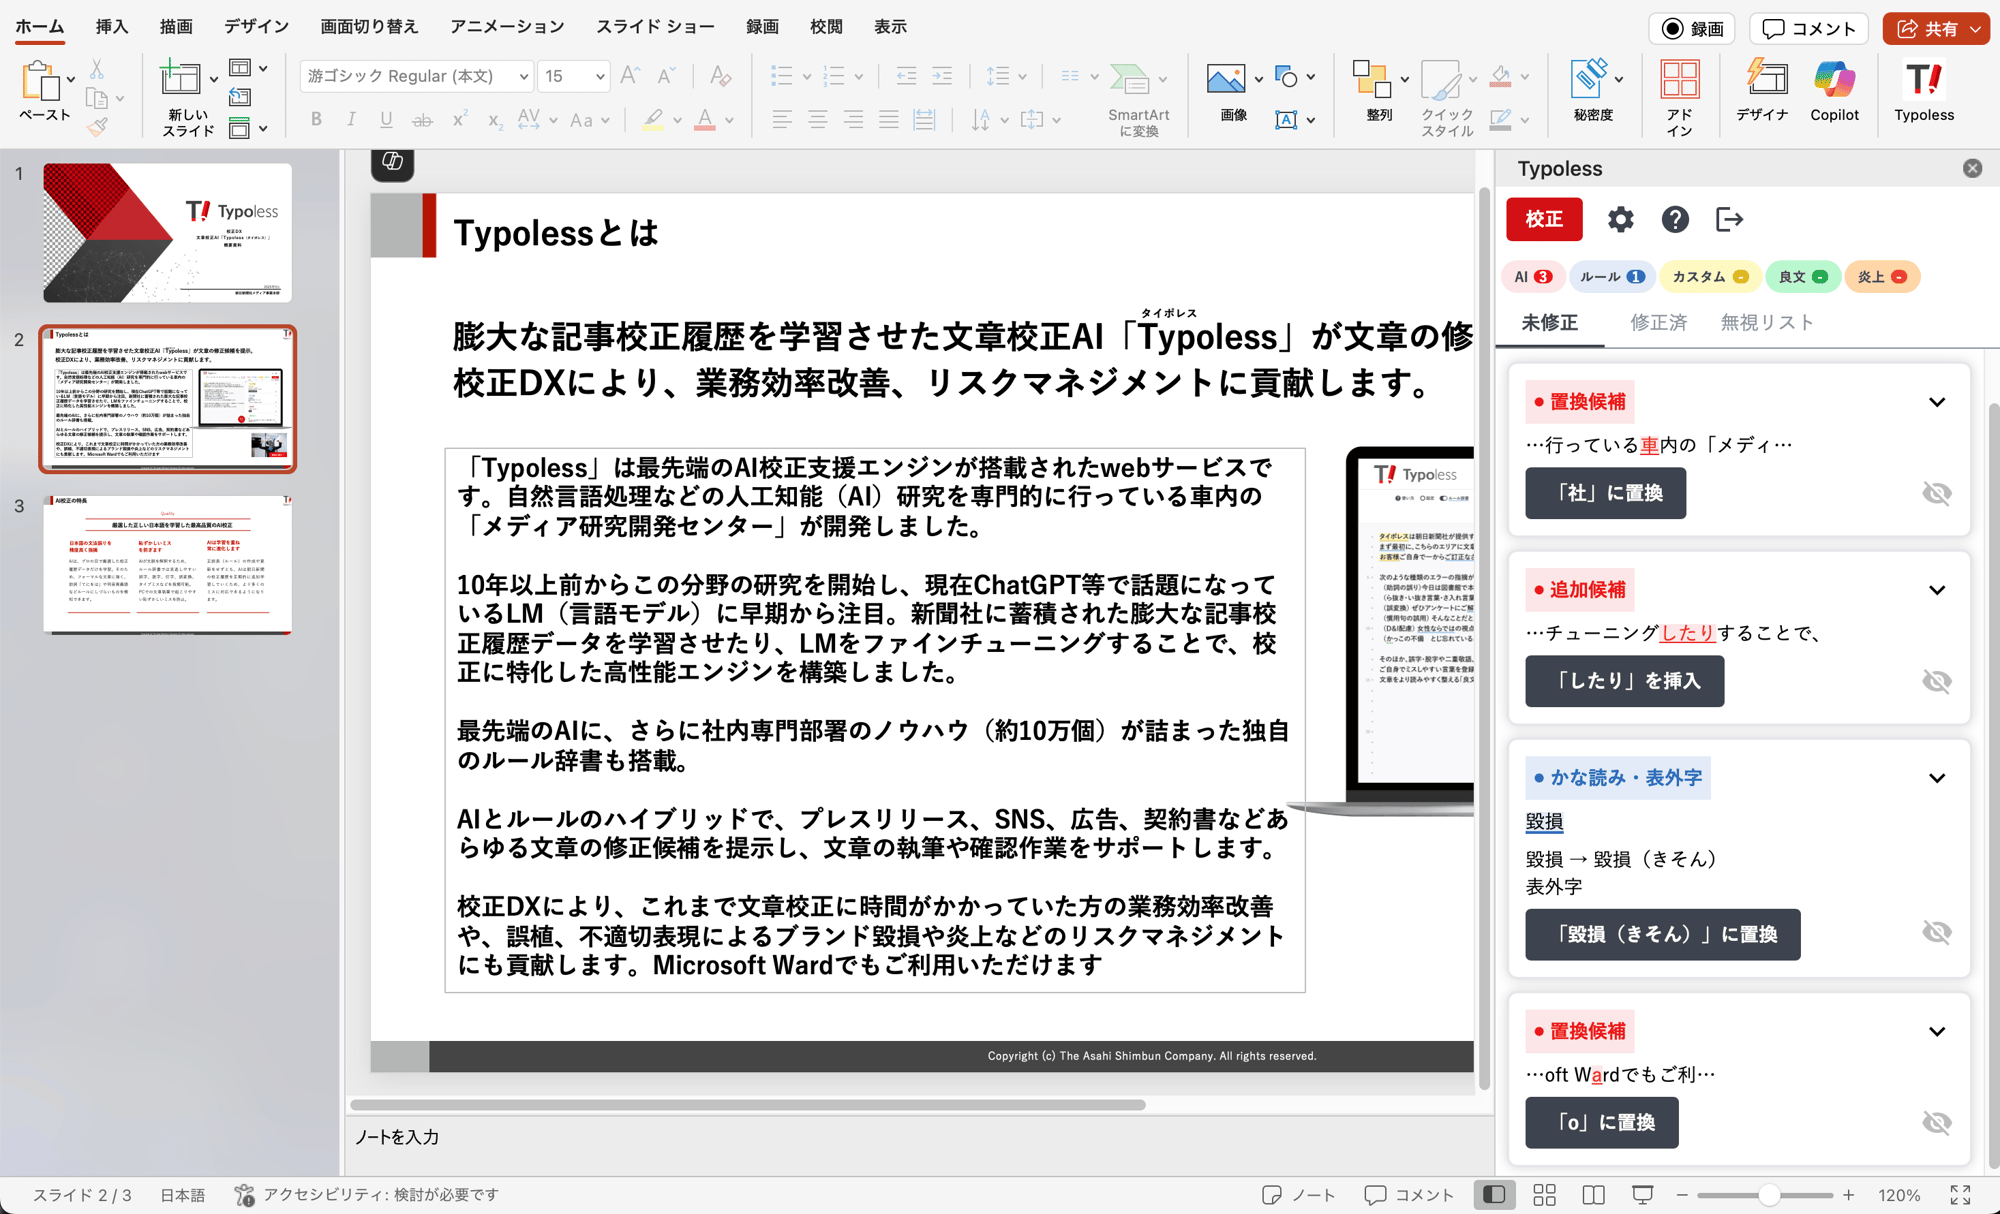Expand the かな読み・表外字 card chevron

tap(1937, 778)
